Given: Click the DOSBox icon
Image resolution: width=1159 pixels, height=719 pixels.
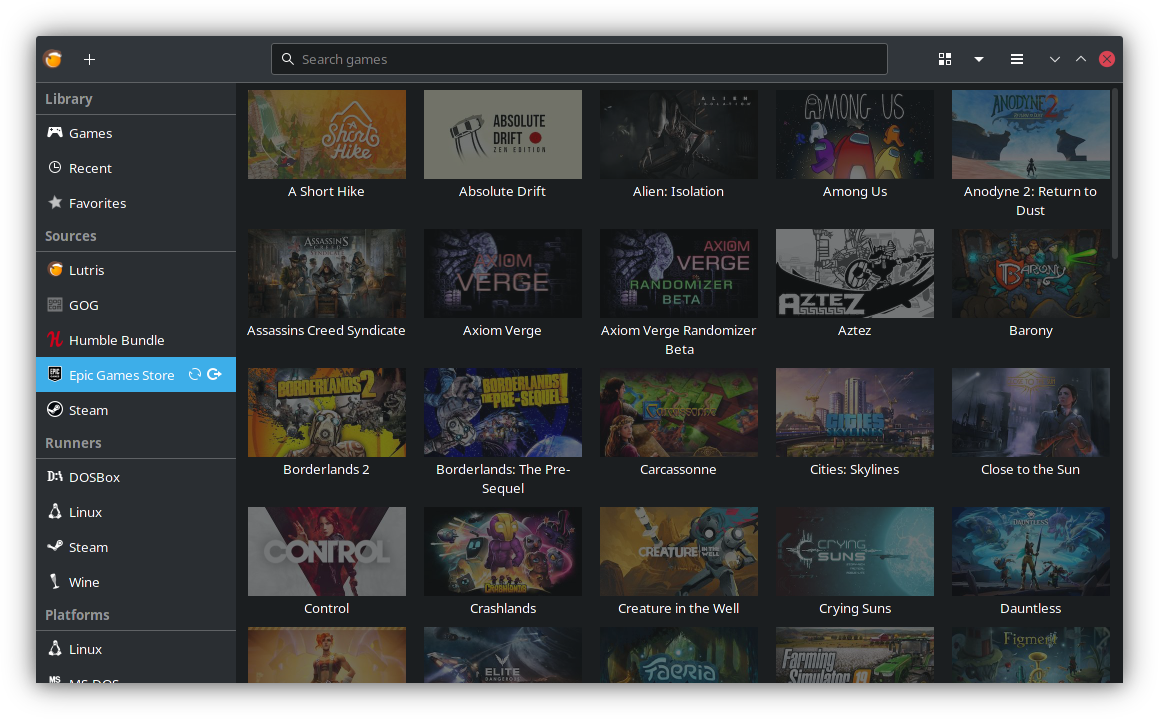Looking at the screenshot, I should pos(55,476).
